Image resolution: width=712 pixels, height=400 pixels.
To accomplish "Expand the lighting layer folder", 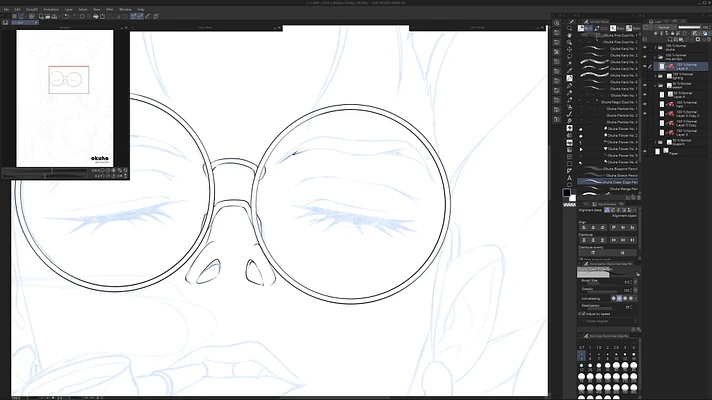I will 655,76.
